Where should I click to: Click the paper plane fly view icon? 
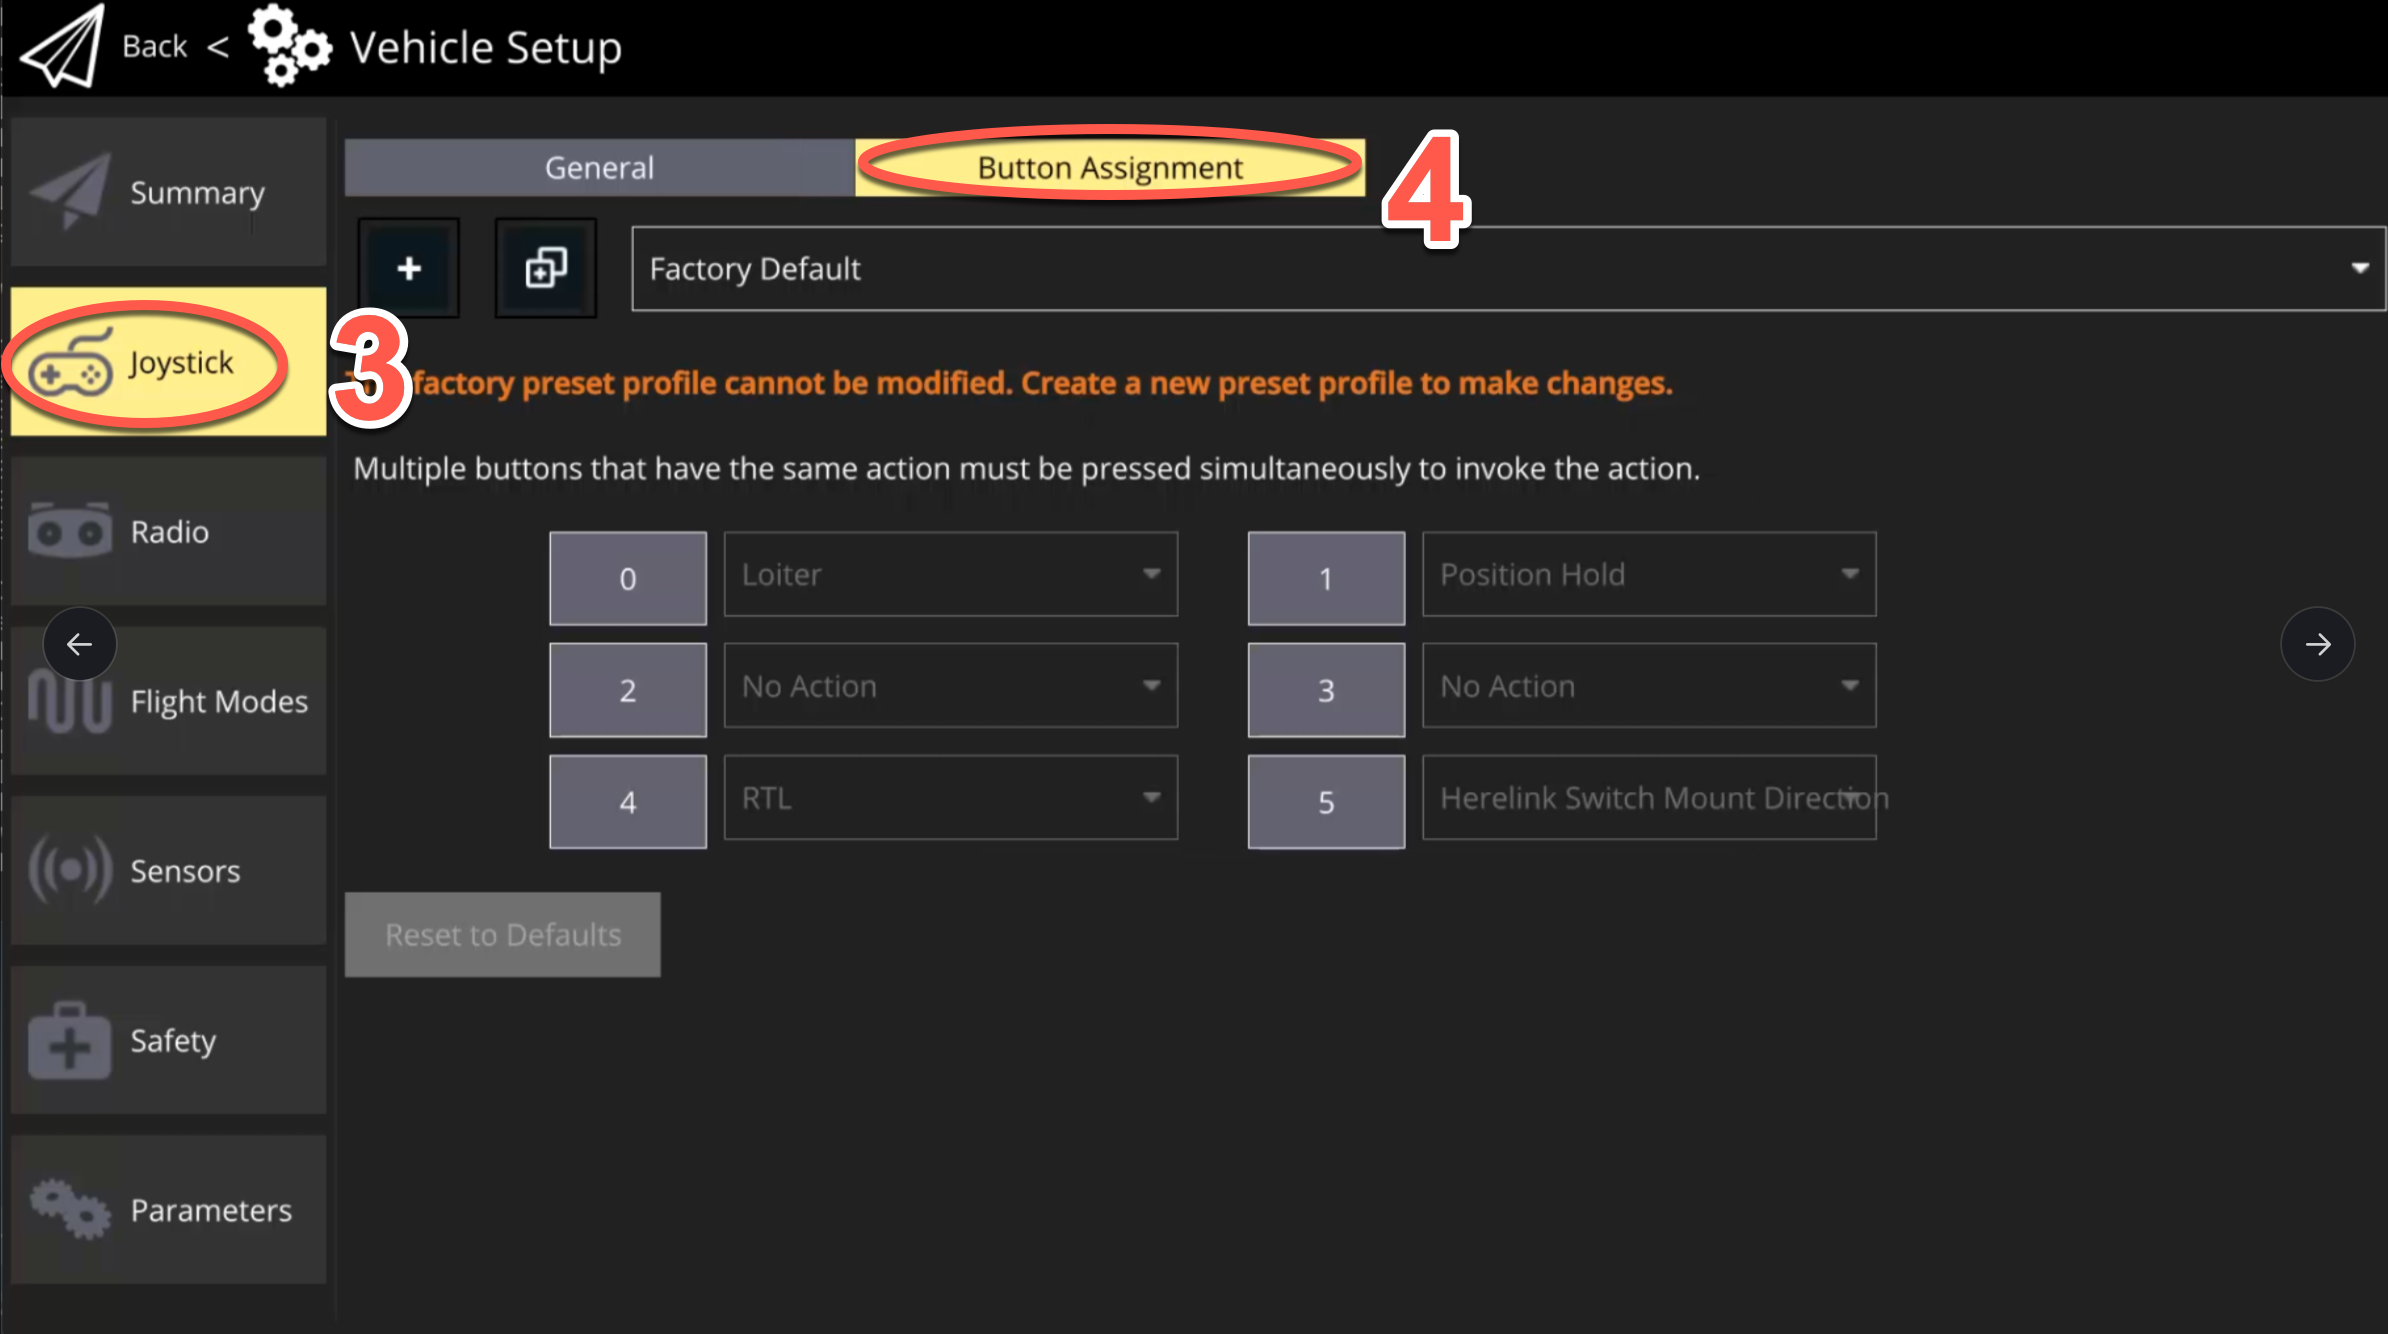pyautogui.click(x=62, y=46)
